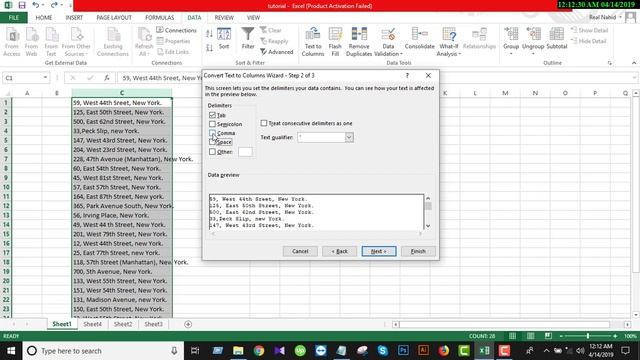Open Firefox from the taskbar
Image resolution: width=640 pixels, height=360 pixels.
tap(444, 351)
